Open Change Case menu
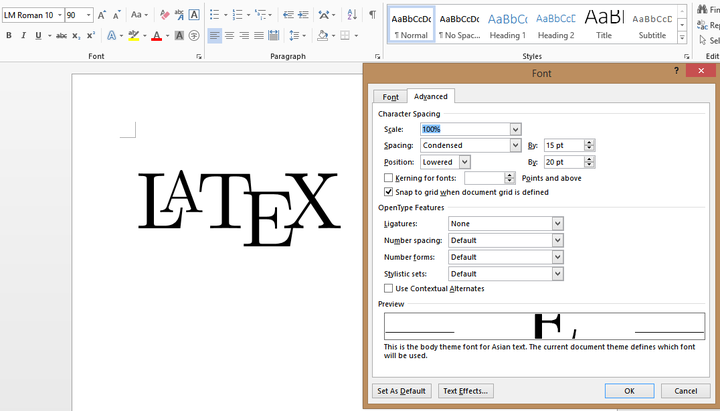This screenshot has height=411, width=720. 139,15
